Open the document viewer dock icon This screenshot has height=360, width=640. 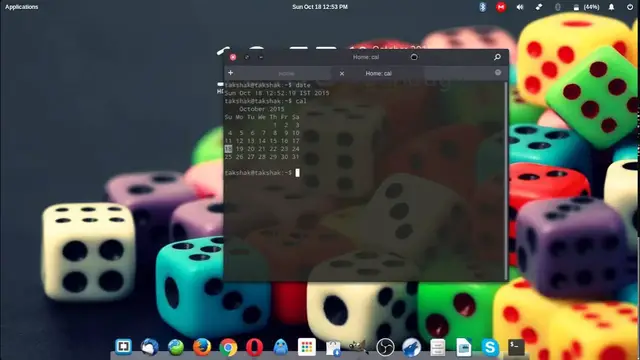[x=464, y=347]
